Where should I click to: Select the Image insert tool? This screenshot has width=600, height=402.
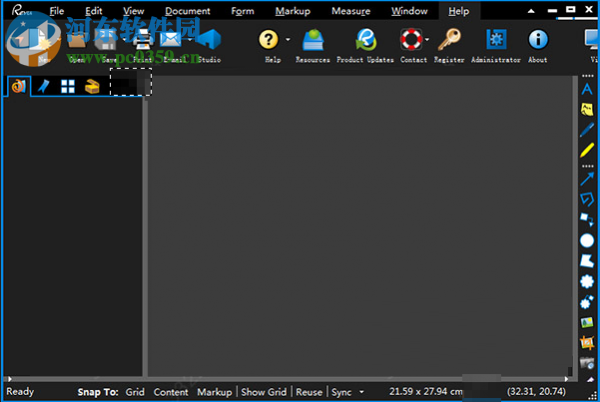(x=587, y=322)
